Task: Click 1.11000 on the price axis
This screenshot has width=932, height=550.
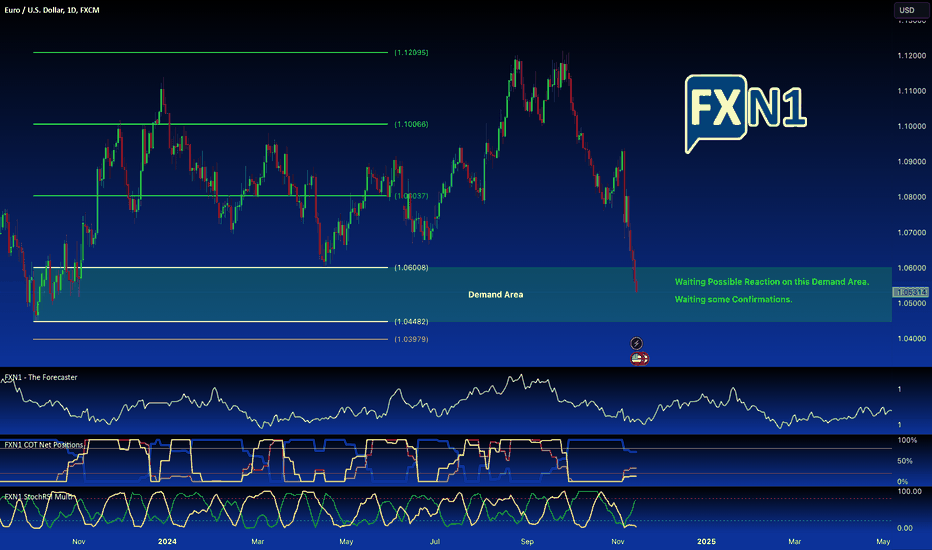Action: tap(912, 91)
